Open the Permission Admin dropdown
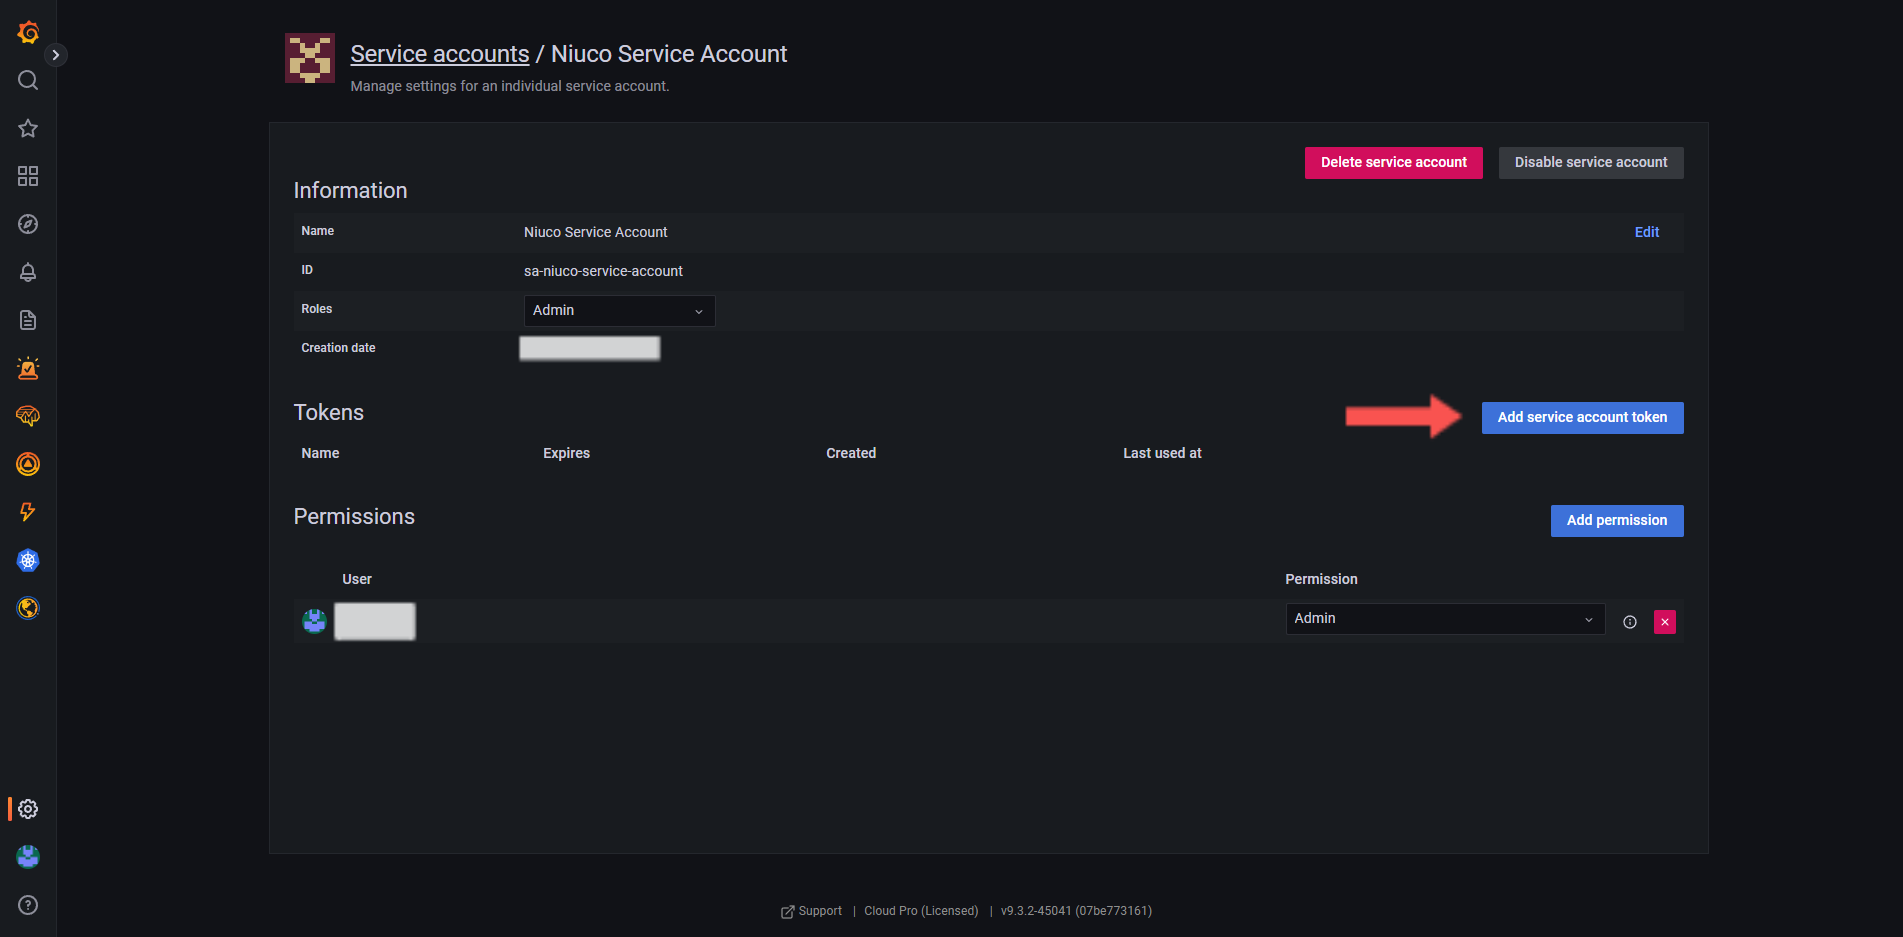 (1445, 619)
